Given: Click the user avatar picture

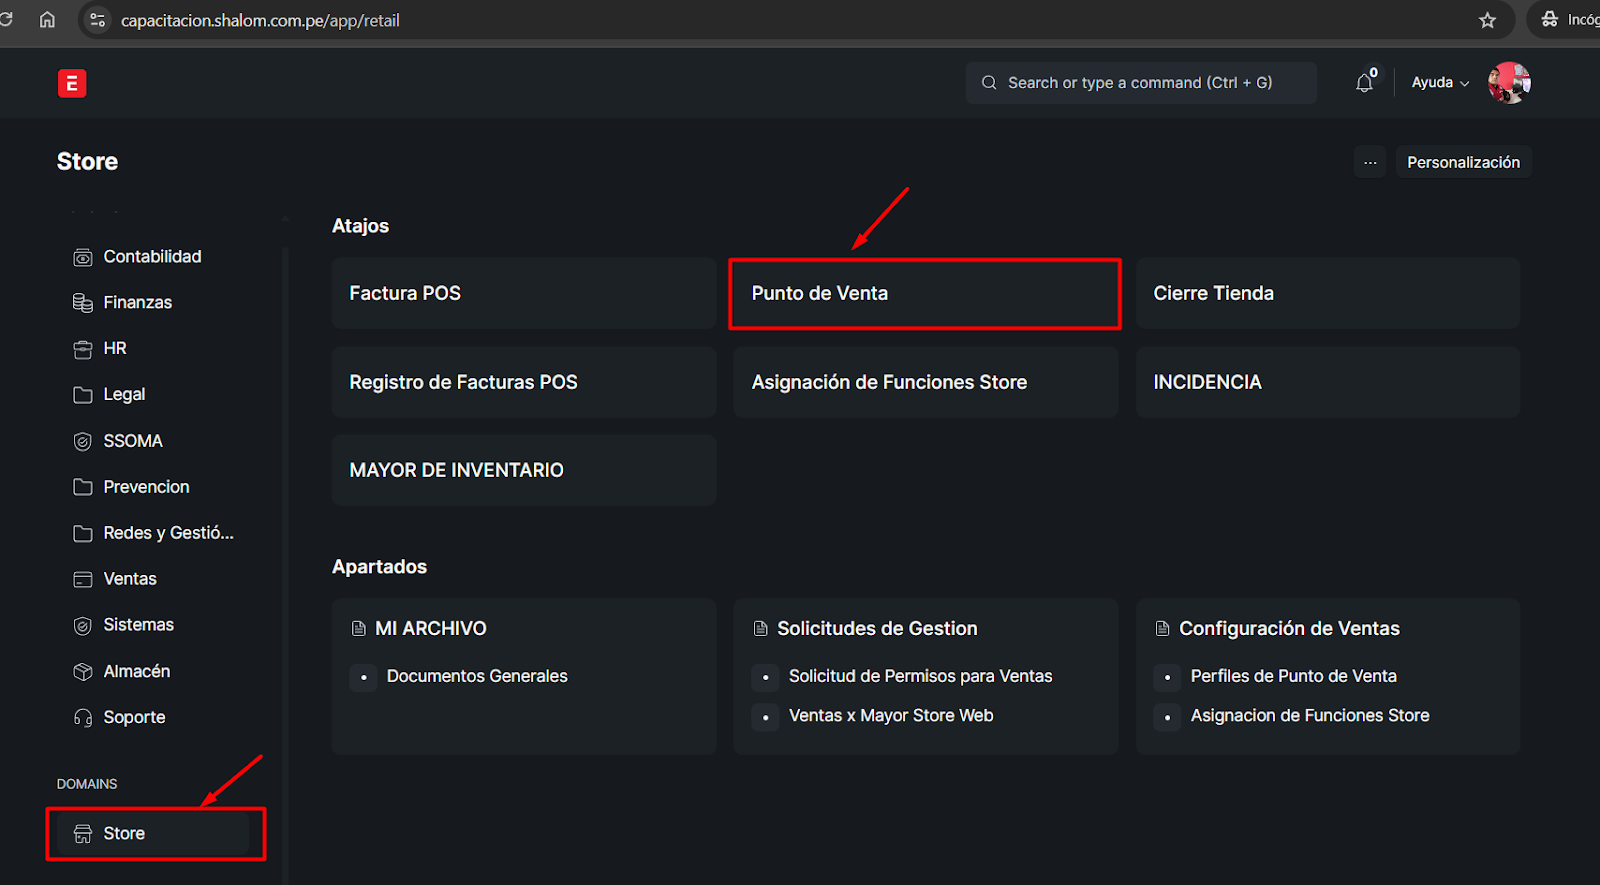Looking at the screenshot, I should pos(1508,83).
